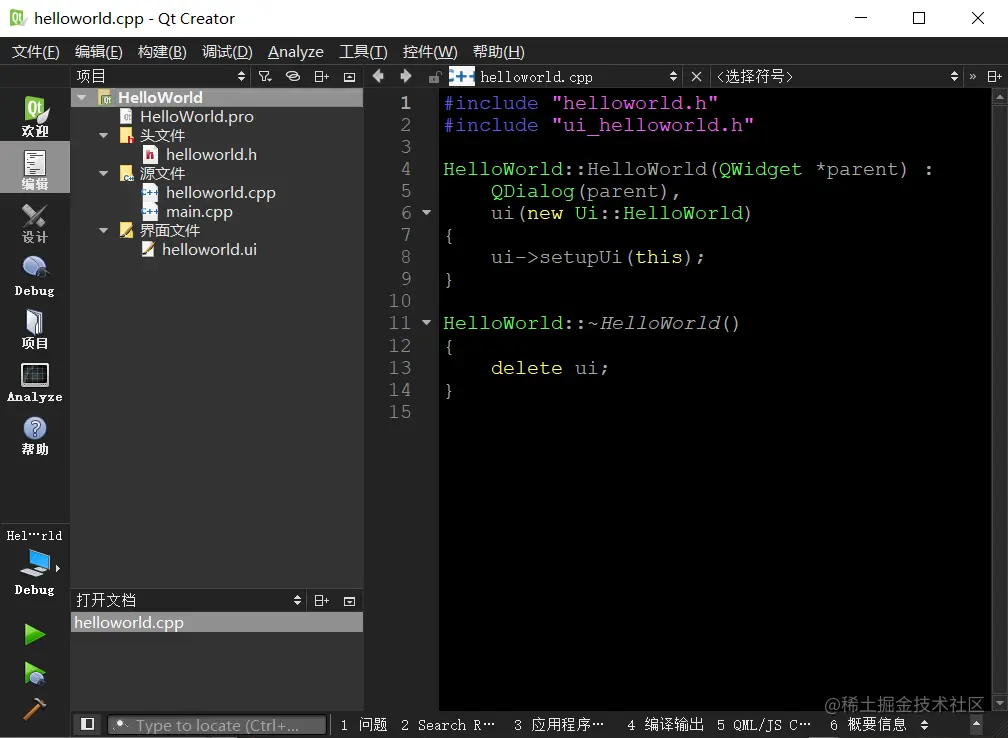The width and height of the screenshot is (1008, 738).
Task: Open the 构建(B) menu
Action: 162,51
